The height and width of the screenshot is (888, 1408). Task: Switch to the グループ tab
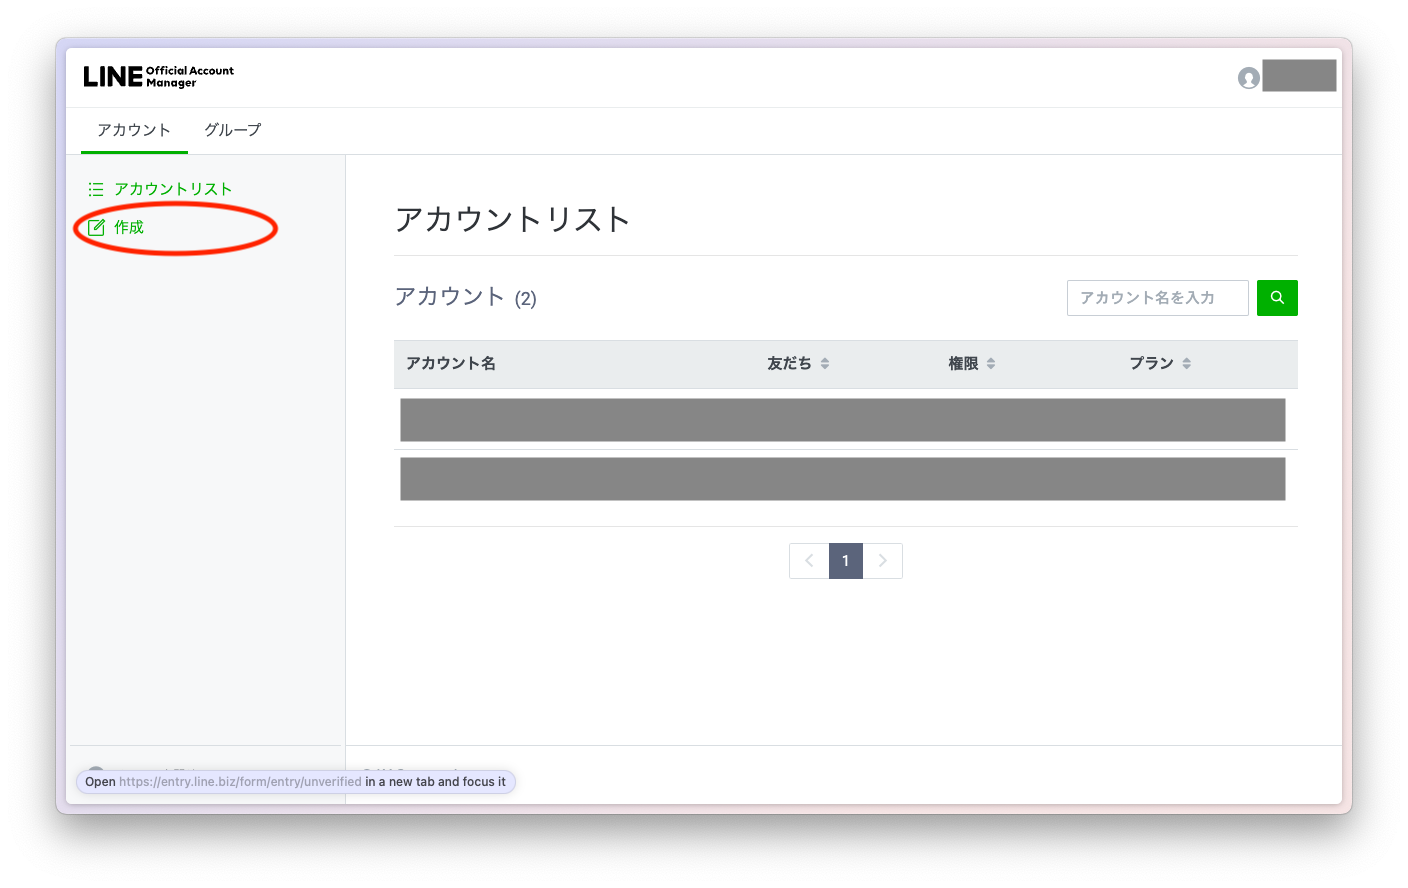[x=231, y=130]
